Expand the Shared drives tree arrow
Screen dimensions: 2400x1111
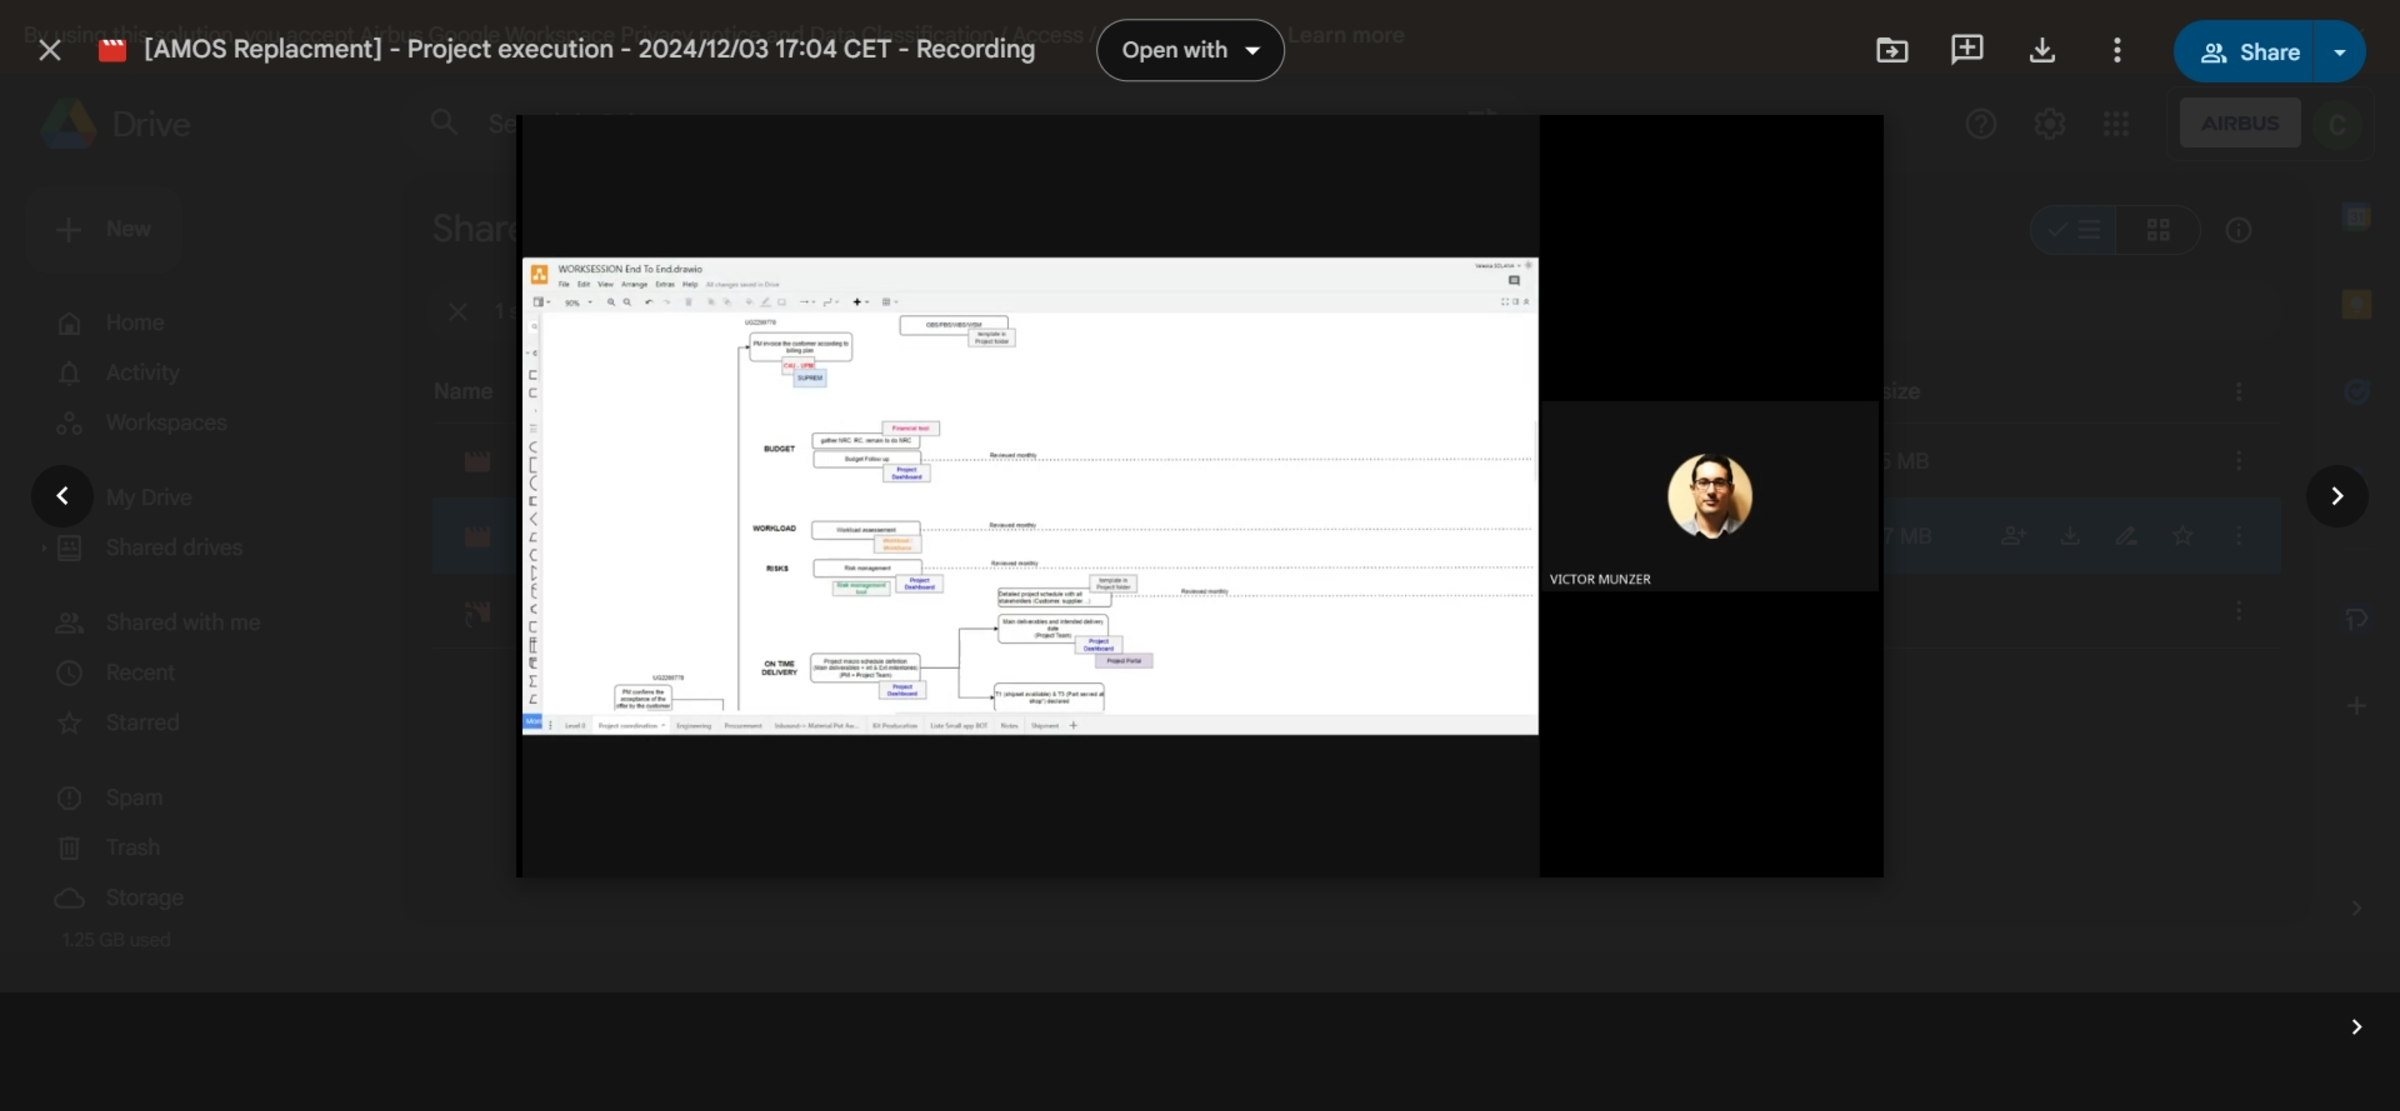click(x=43, y=548)
